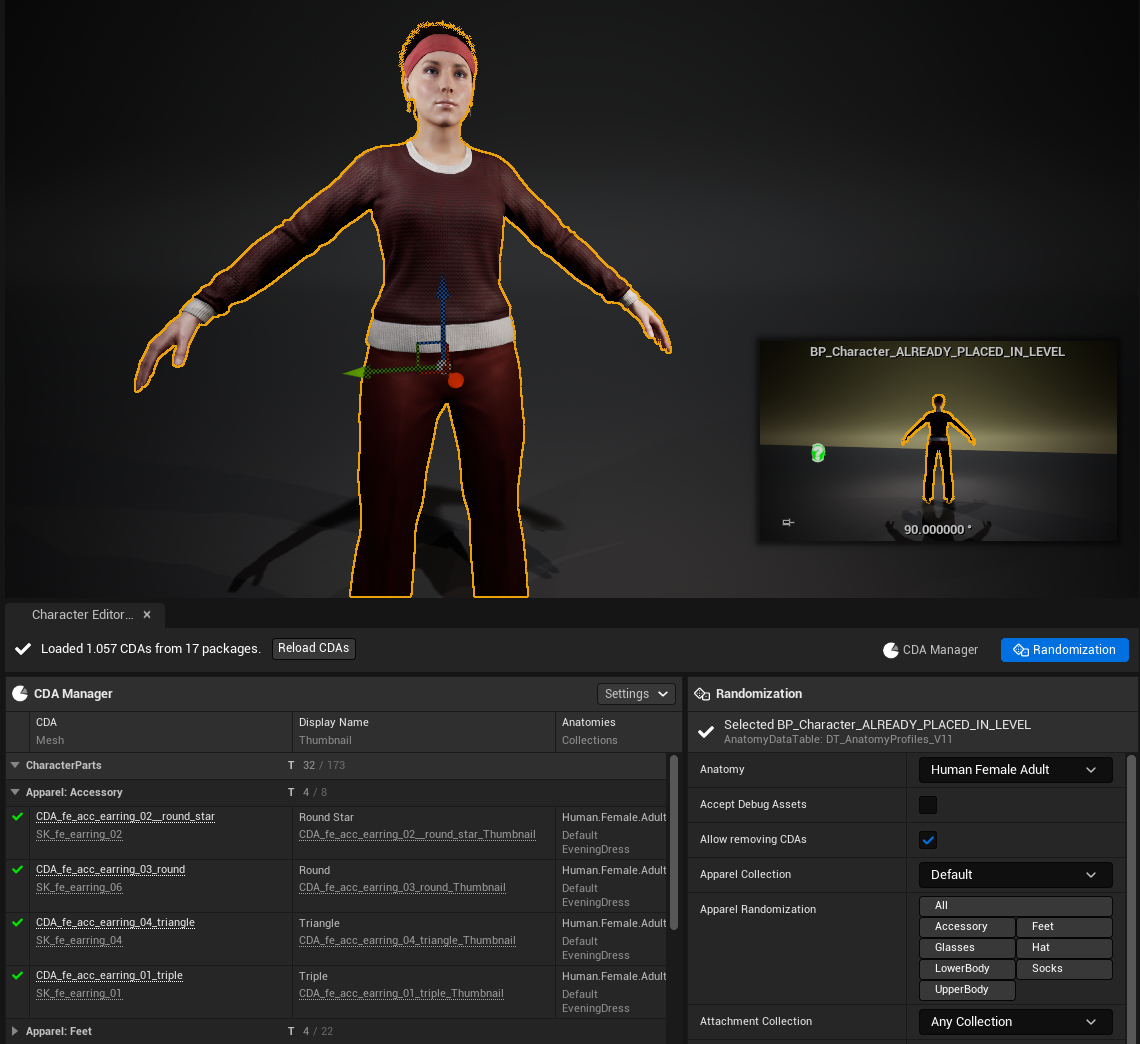Enable the Accept Debug Assets checkbox

(x=928, y=805)
